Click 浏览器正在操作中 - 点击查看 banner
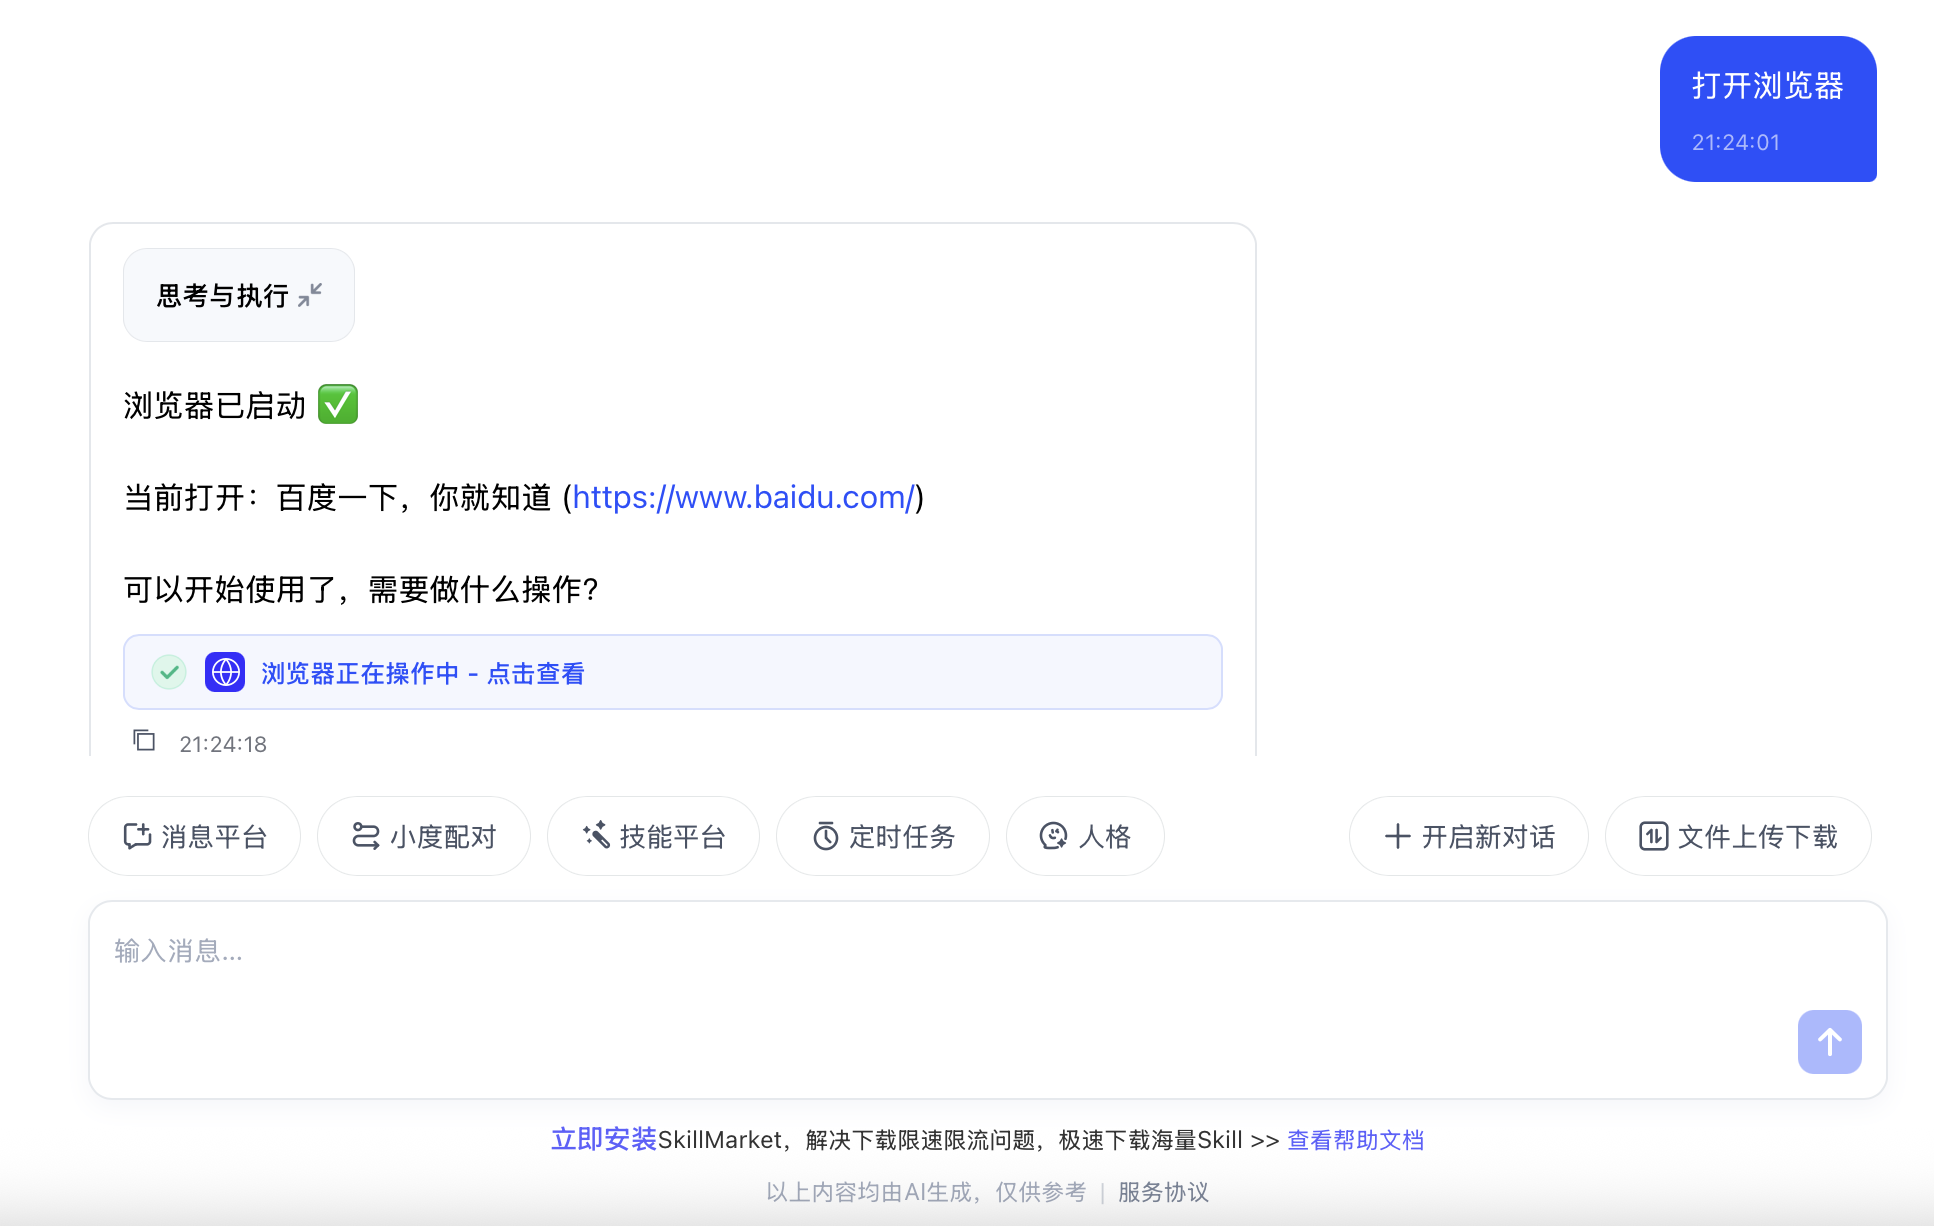The image size is (1934, 1226). [x=423, y=673]
